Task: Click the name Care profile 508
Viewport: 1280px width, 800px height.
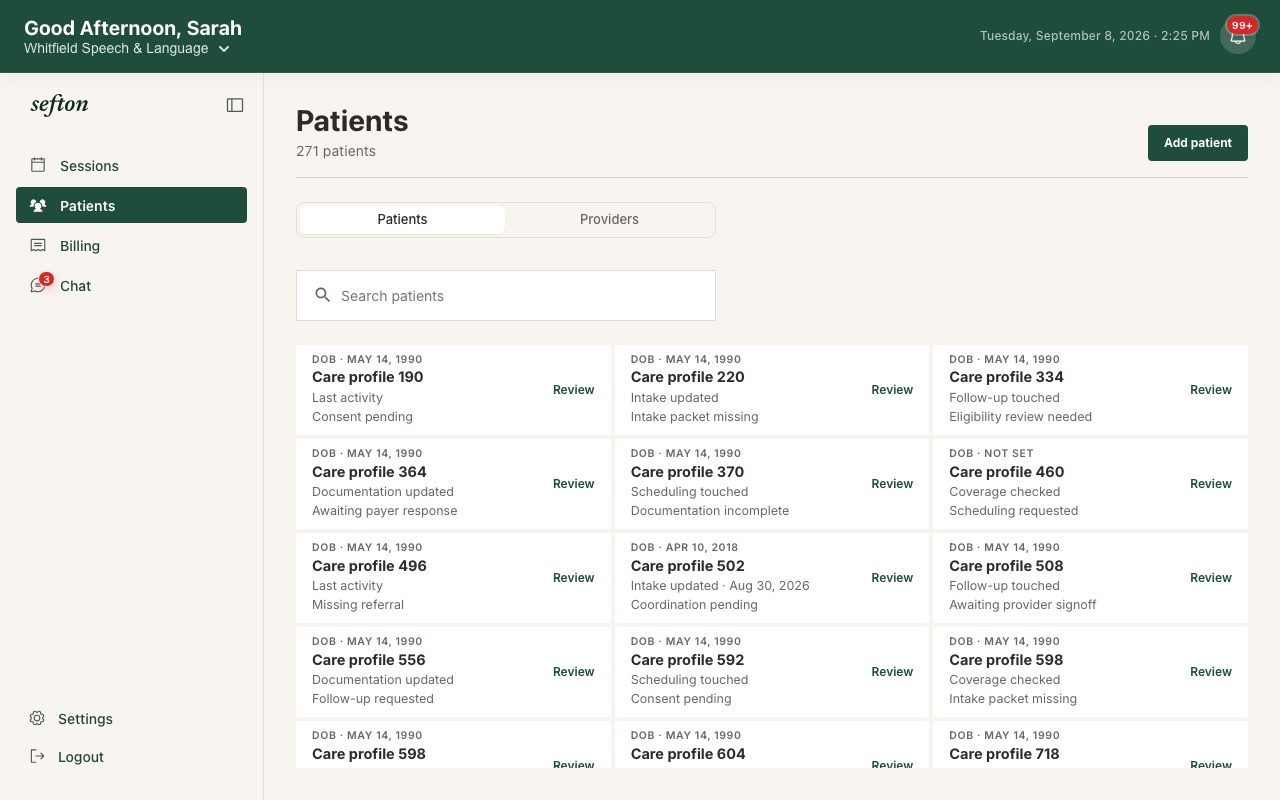Action: coord(1006,566)
